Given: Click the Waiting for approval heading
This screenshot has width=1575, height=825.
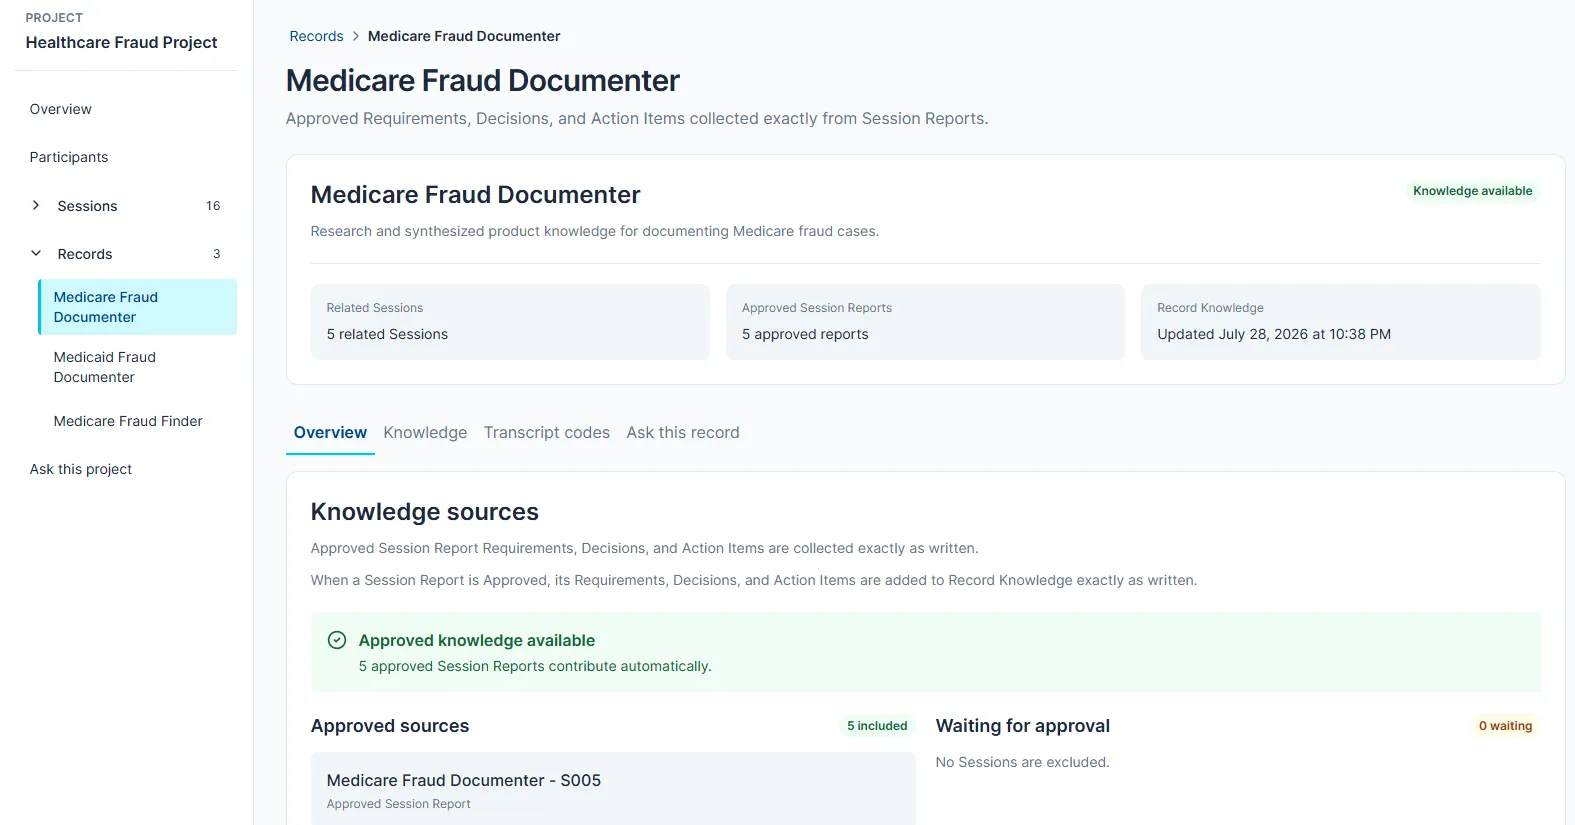Looking at the screenshot, I should click(1023, 726).
